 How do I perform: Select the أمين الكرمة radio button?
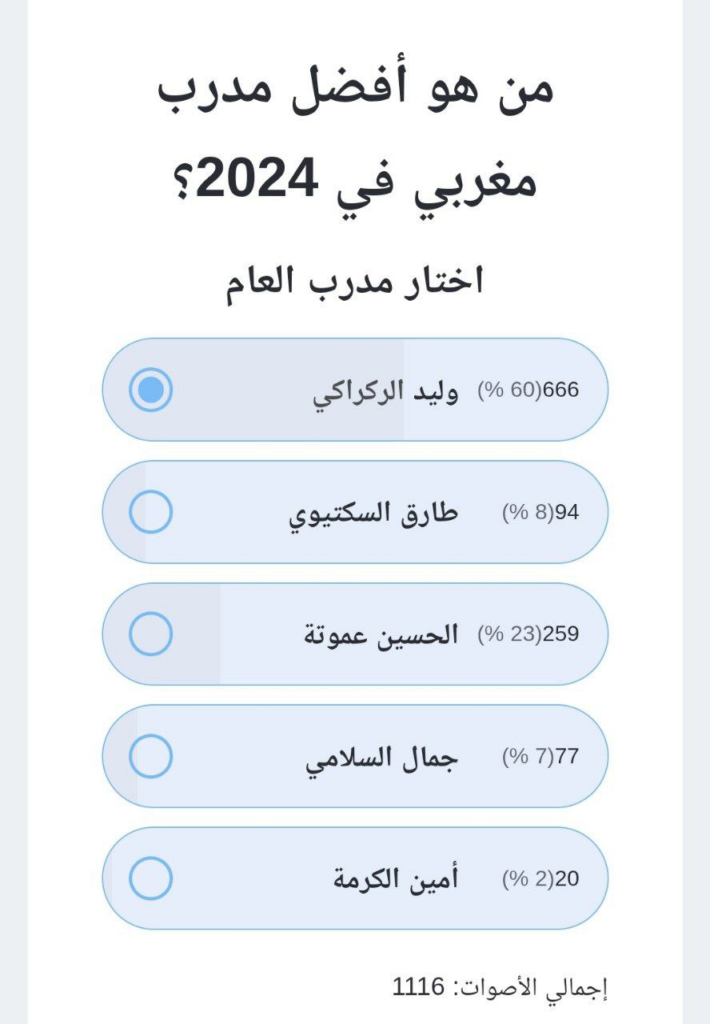click(151, 878)
